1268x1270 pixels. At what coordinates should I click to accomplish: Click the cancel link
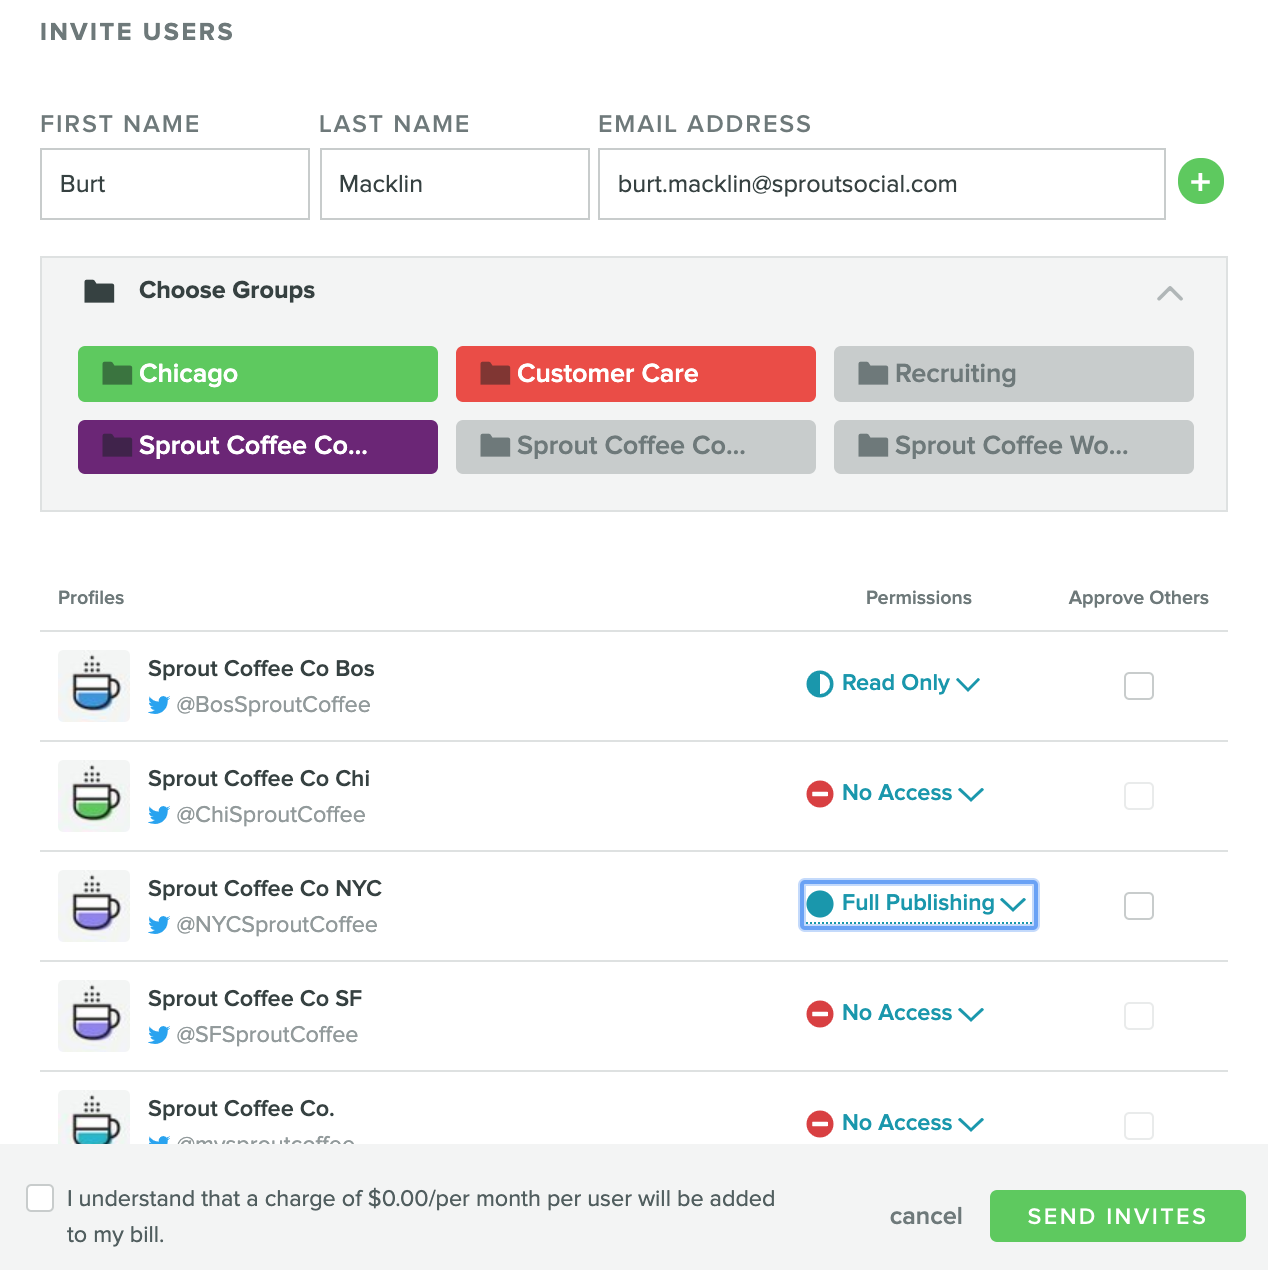926,1216
